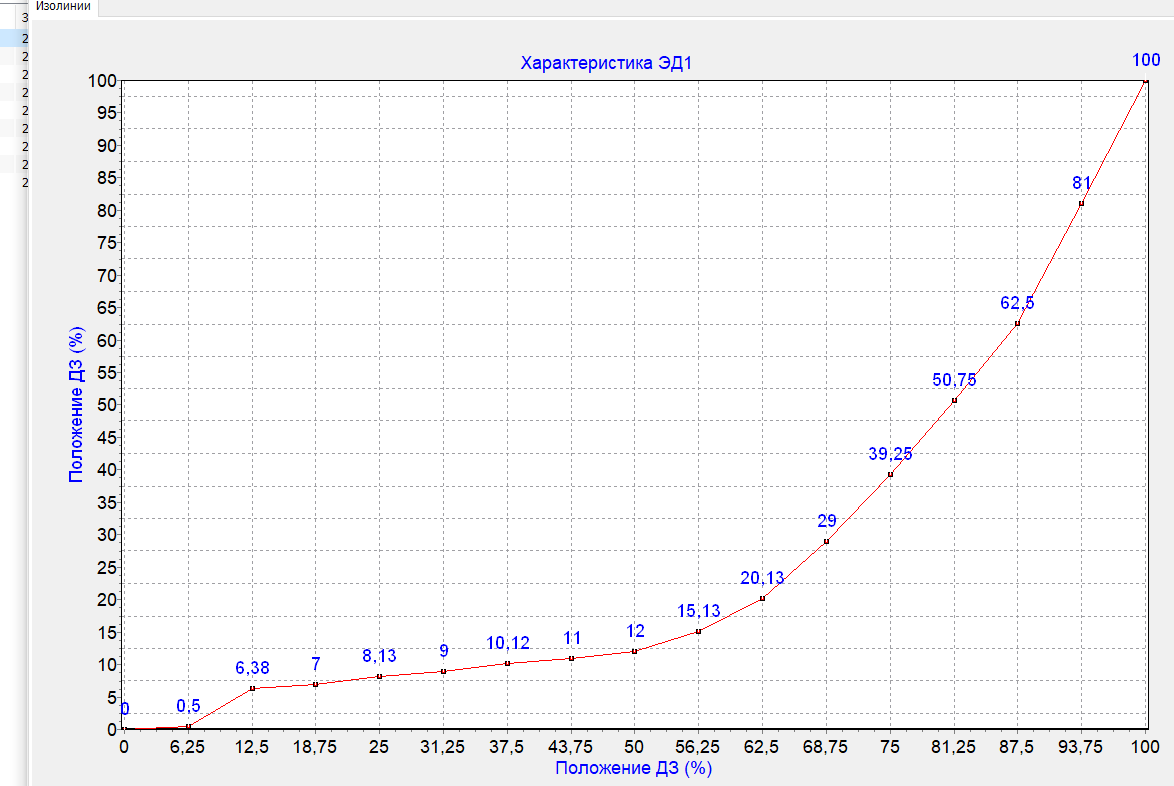
Task: Click the curve point labeled 50,75
Action: coord(954,400)
